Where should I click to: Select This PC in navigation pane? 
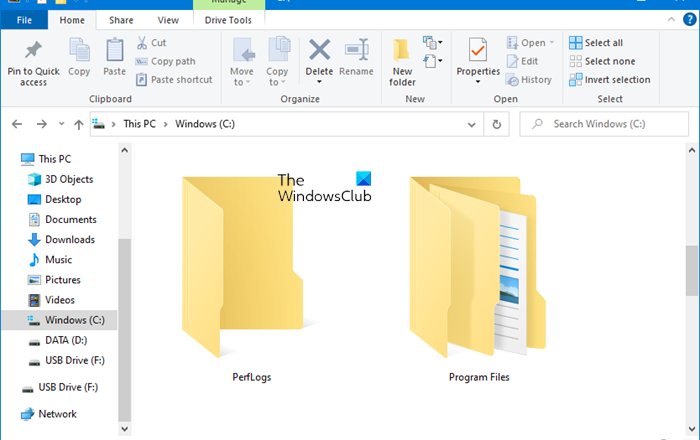(46, 159)
